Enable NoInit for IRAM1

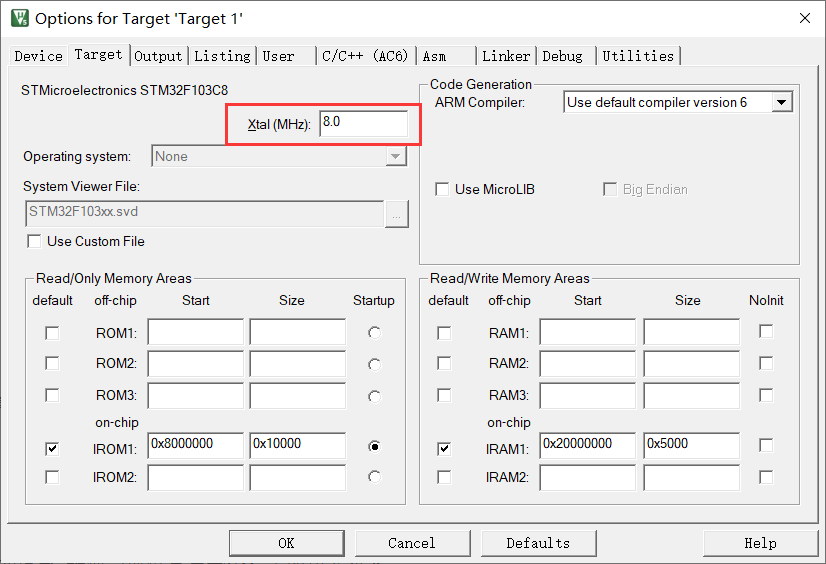pos(766,446)
